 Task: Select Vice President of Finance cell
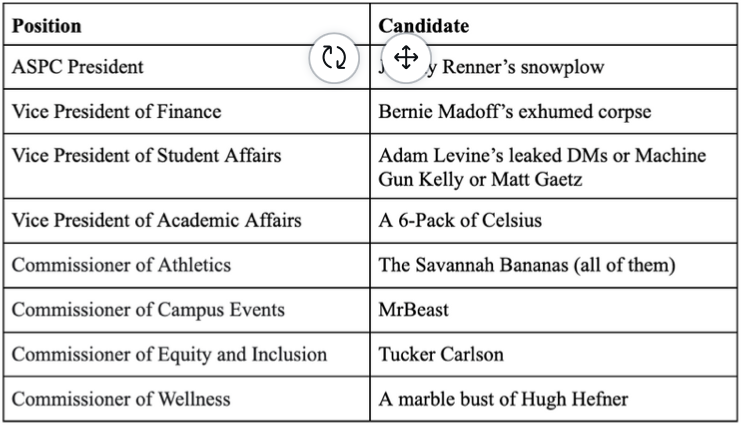pyautogui.click(x=116, y=111)
